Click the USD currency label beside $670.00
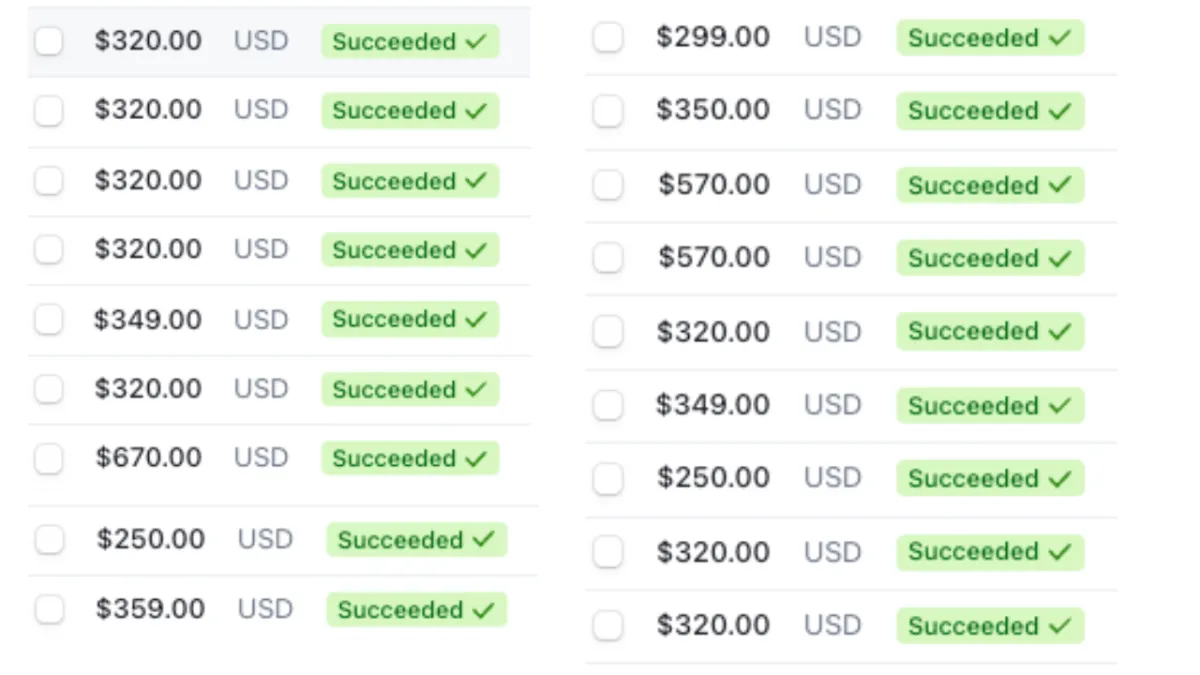The height and width of the screenshot is (675, 1200). coord(261,458)
